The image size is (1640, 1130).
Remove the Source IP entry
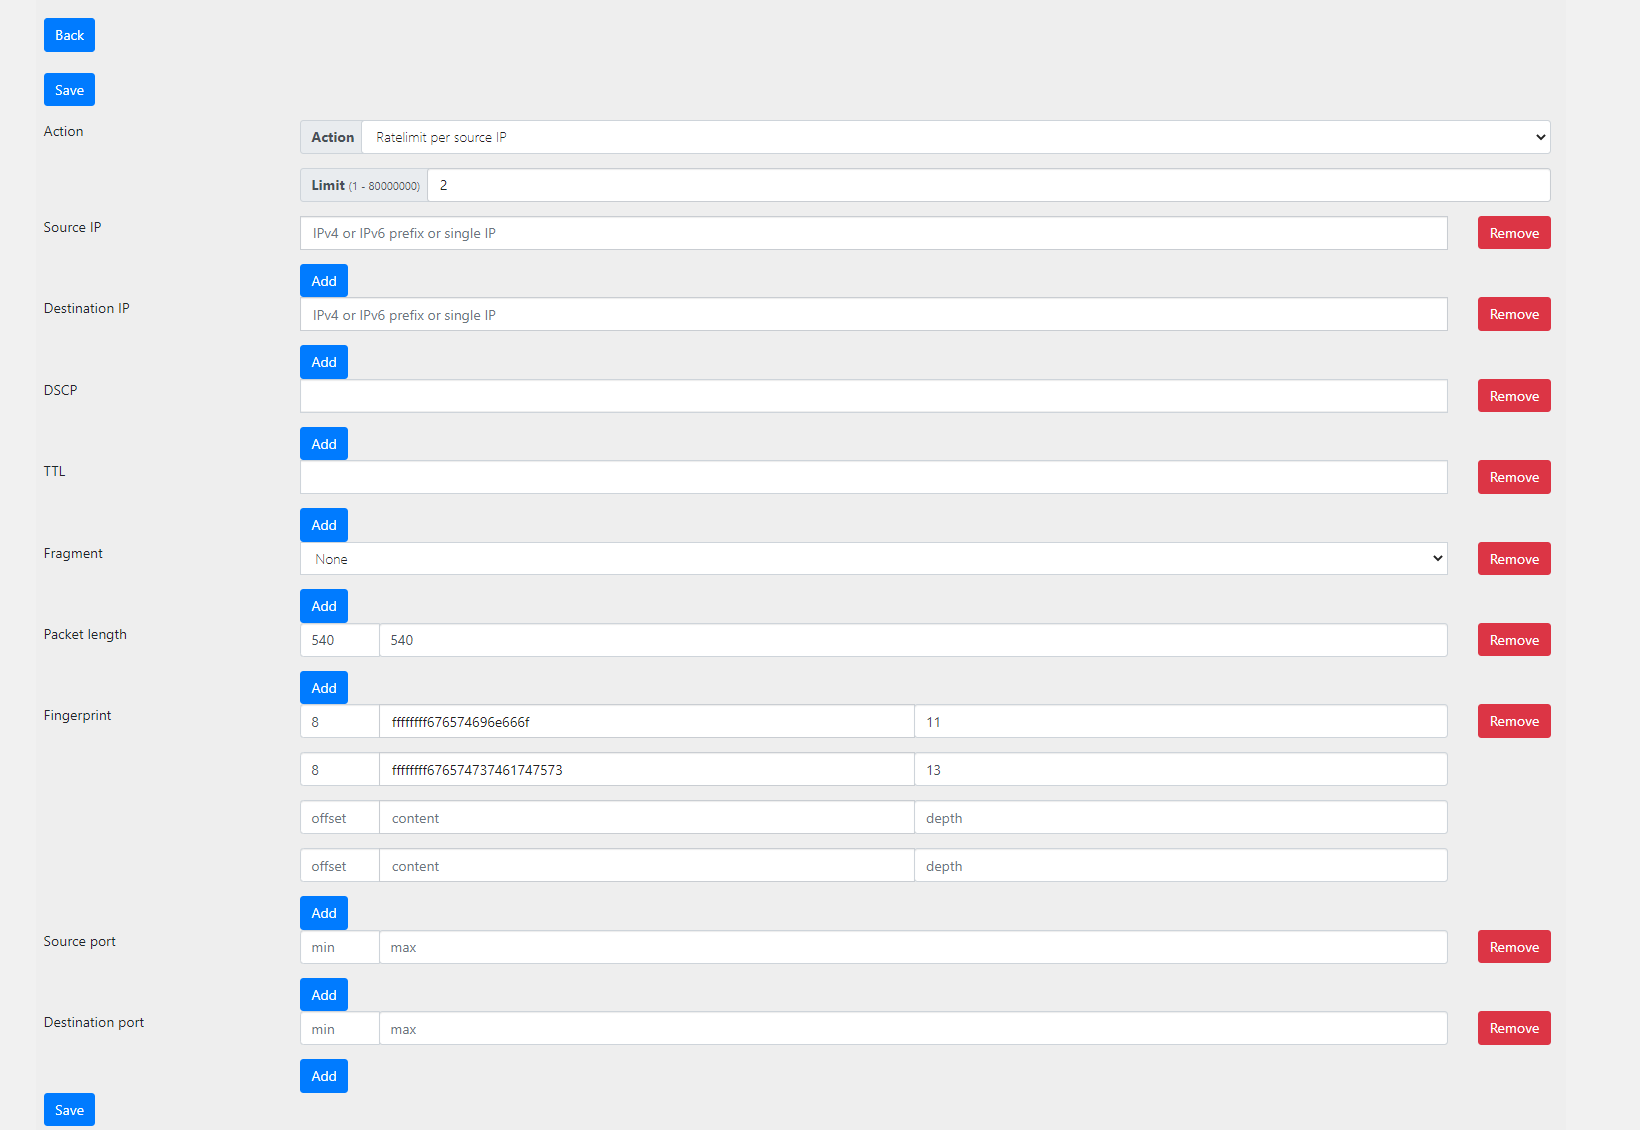(1513, 233)
